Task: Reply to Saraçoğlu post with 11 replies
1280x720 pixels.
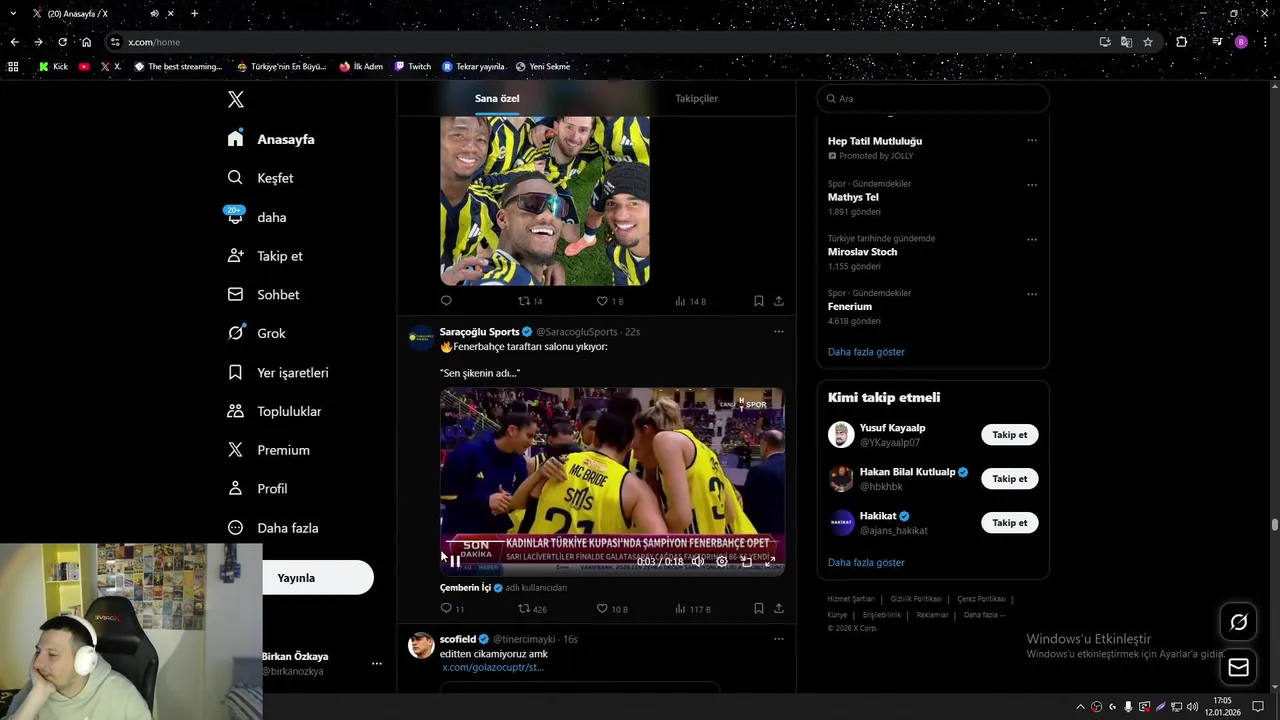Action: 452,609
